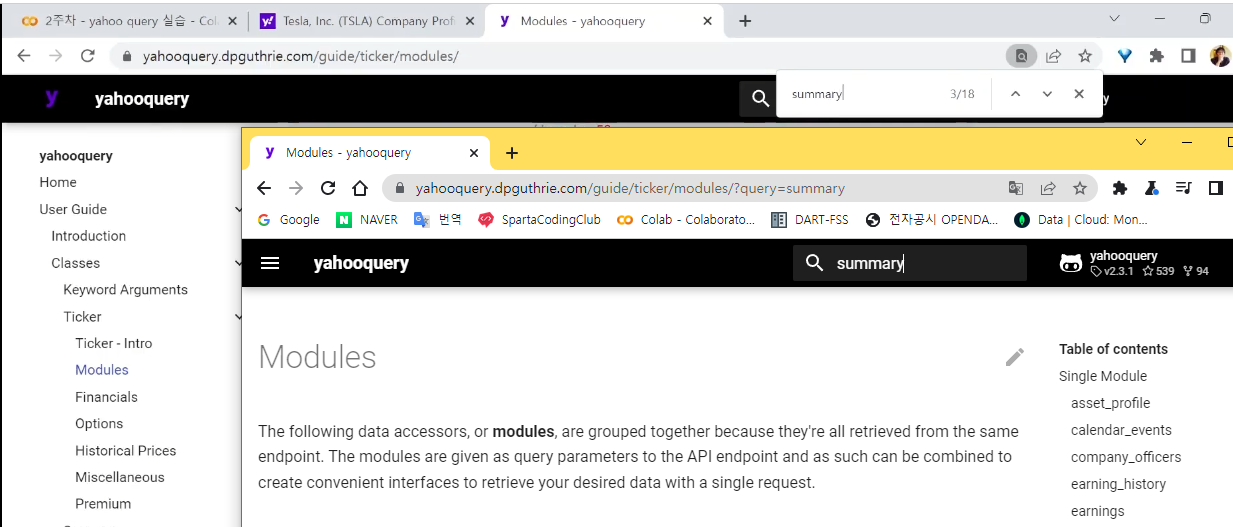Screen dimensions: 1233x527
Task: Open NAVER bookmark
Action: 367,220
